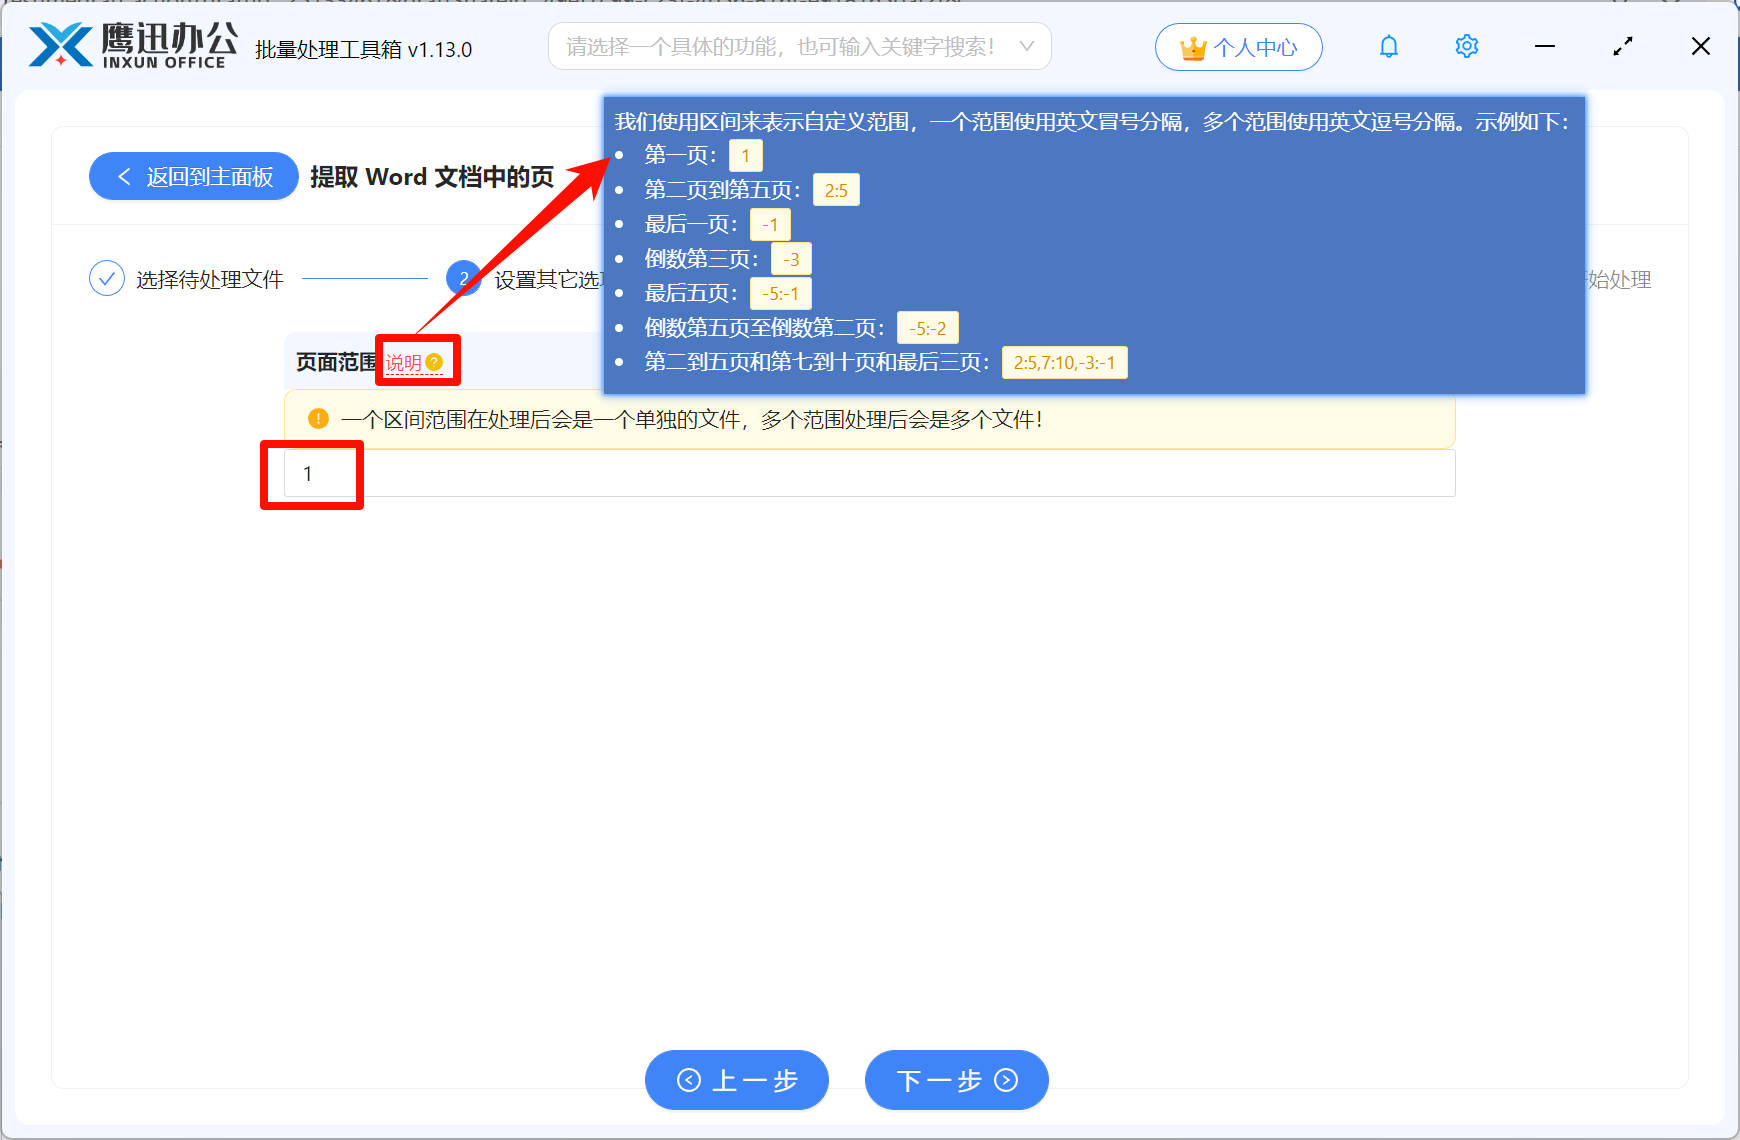1740x1140 pixels.
Task: Click the 返回到主面板 button
Action: 193,176
